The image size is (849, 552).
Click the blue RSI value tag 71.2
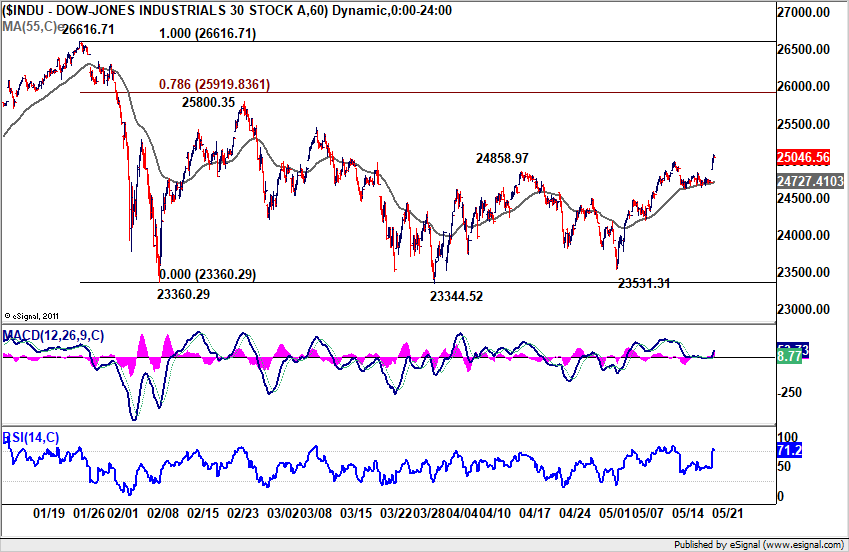pos(789,450)
